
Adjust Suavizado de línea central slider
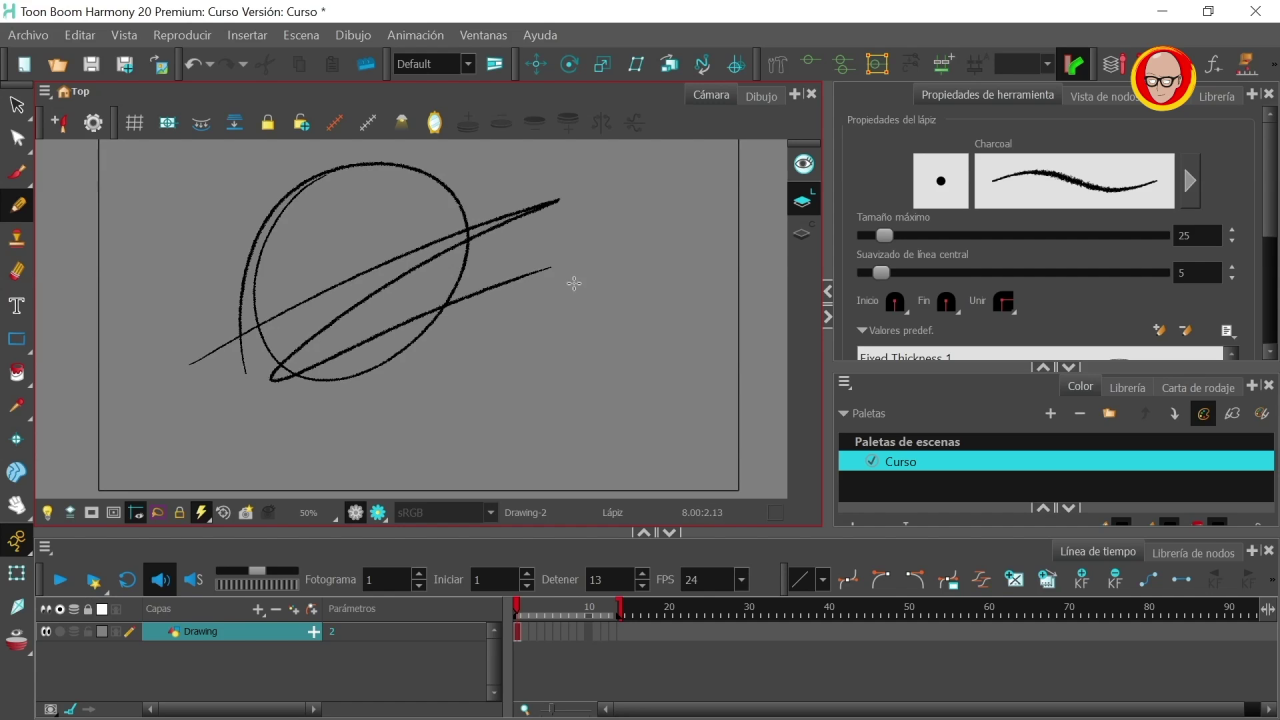point(881,273)
